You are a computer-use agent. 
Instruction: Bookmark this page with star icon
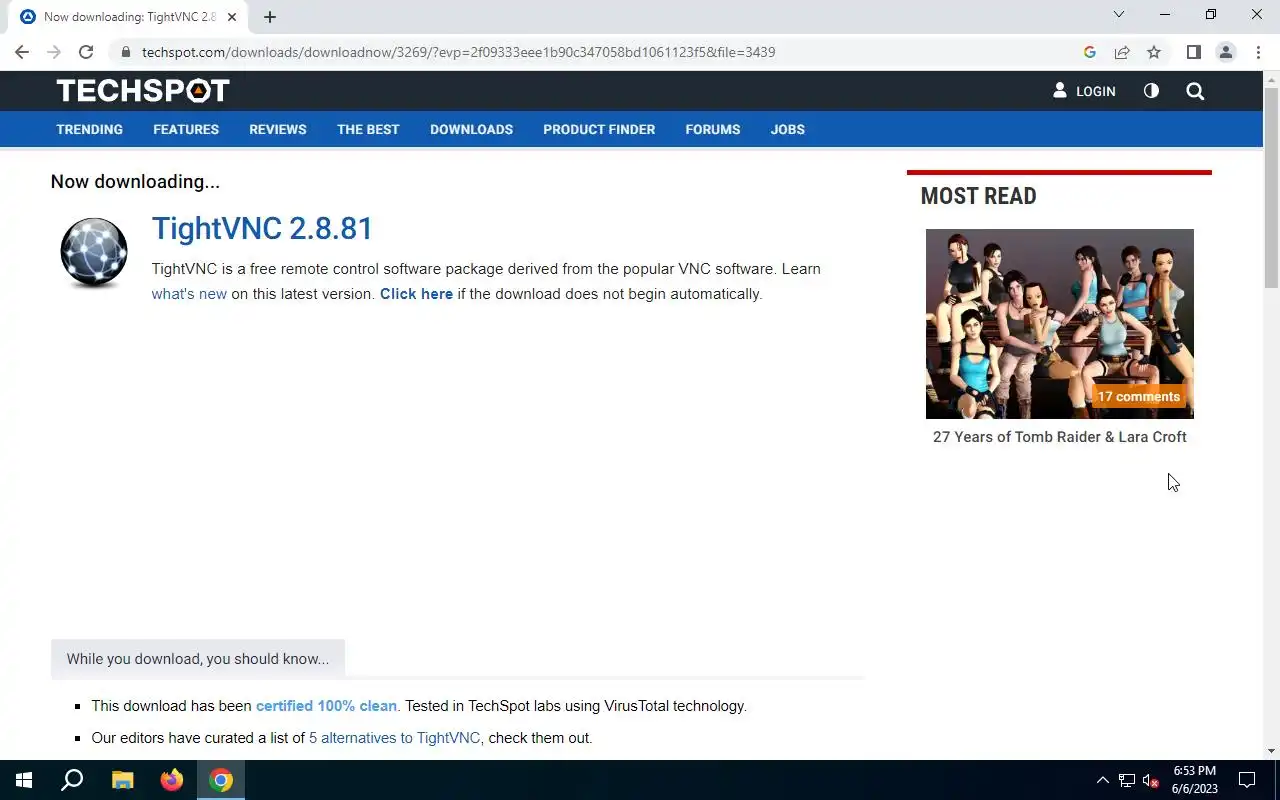(1154, 52)
